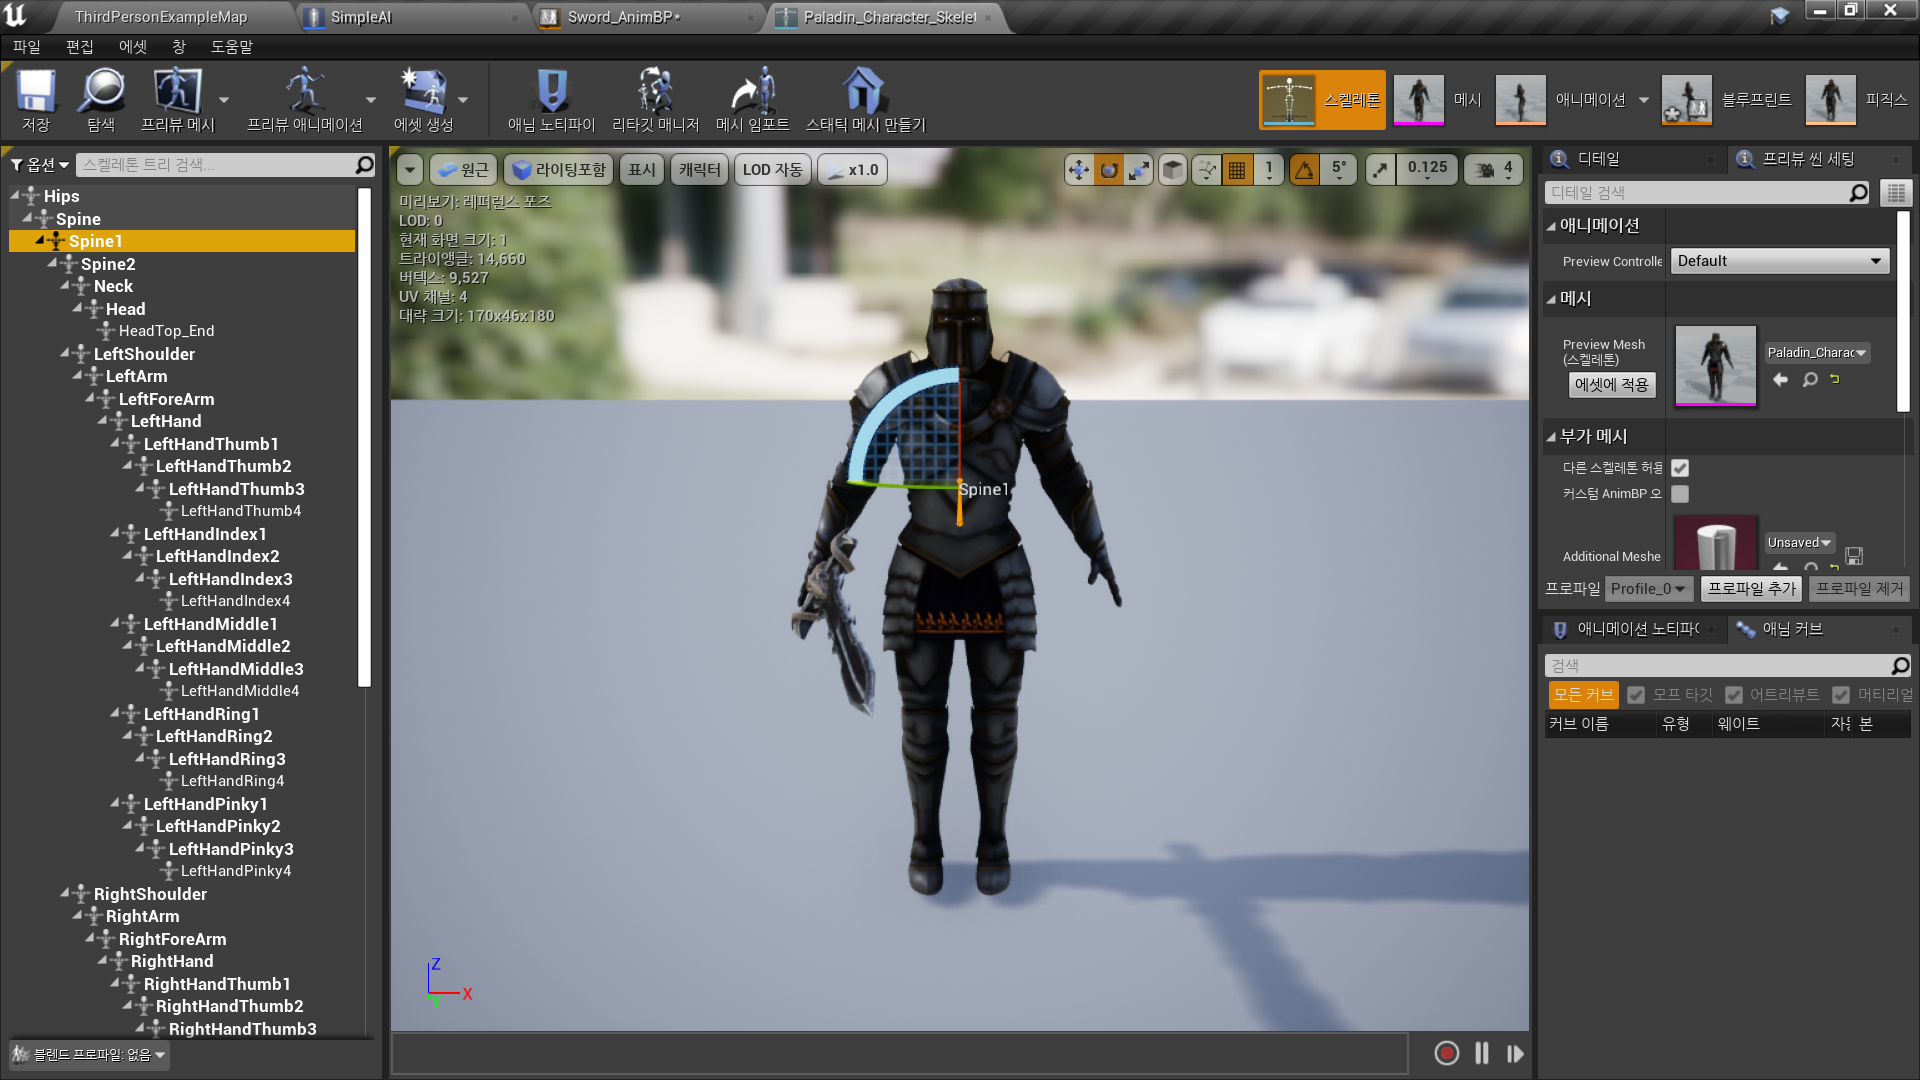
Task: Pause preview playback
Action: 1481,1053
